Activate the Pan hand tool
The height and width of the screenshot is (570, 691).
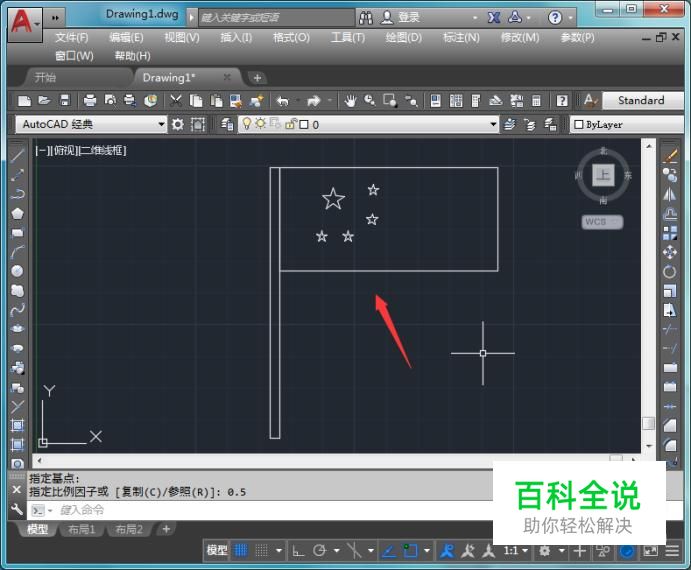click(x=350, y=101)
